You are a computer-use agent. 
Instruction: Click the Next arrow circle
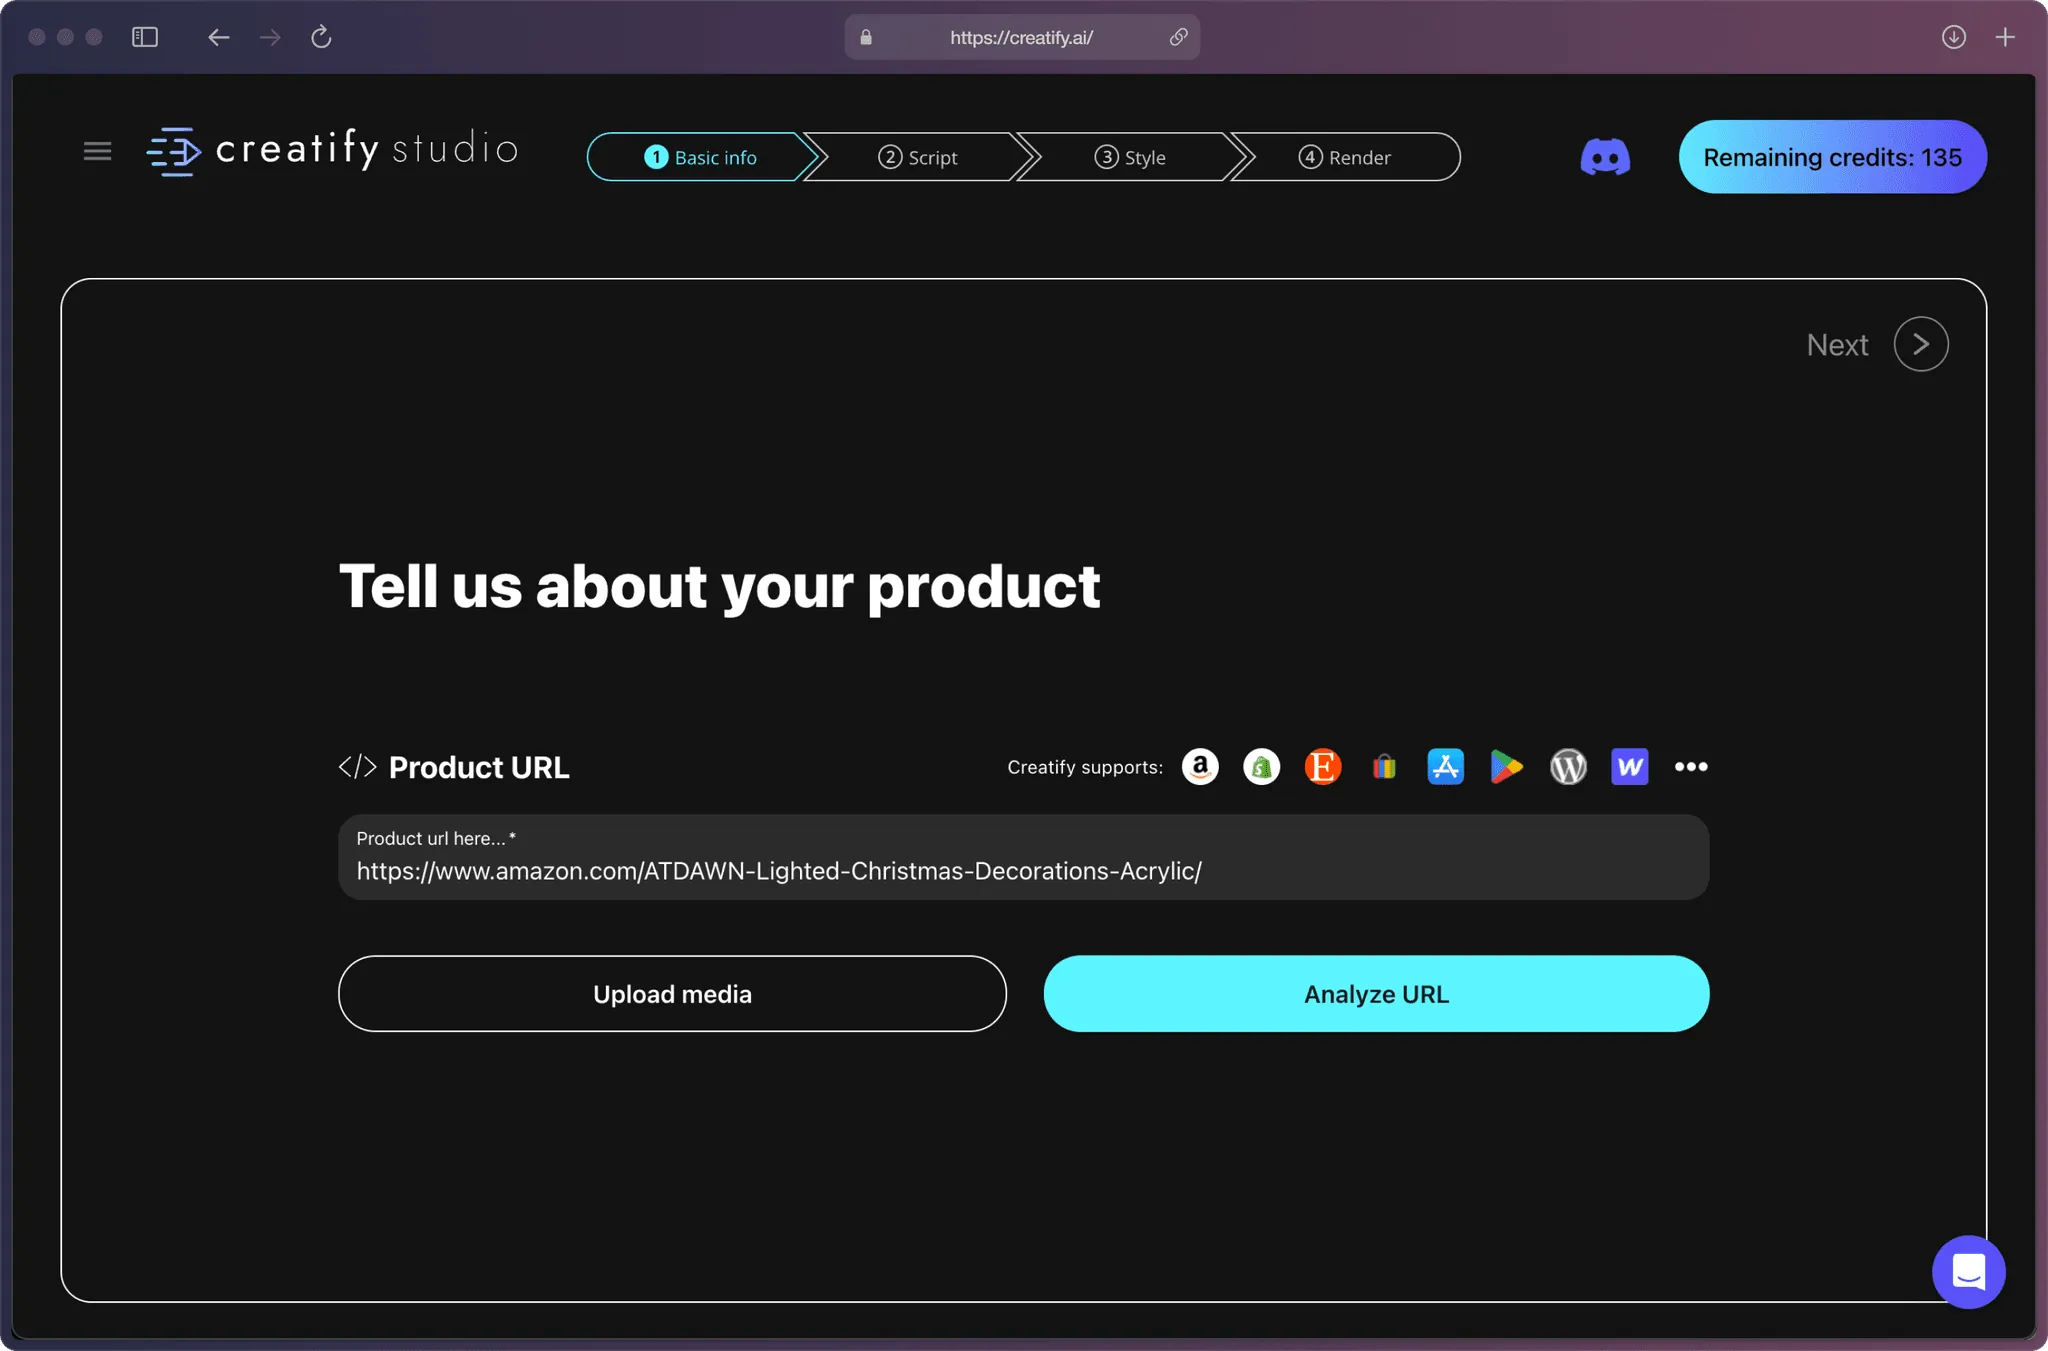click(1921, 344)
